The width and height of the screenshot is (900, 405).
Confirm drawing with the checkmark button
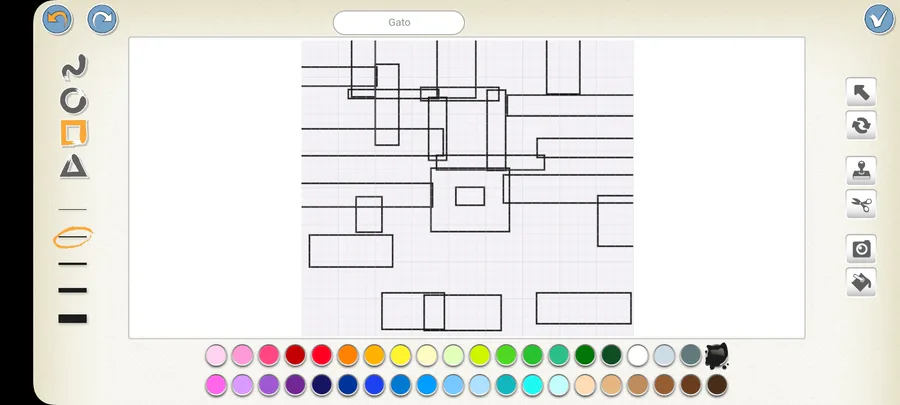tap(879, 20)
